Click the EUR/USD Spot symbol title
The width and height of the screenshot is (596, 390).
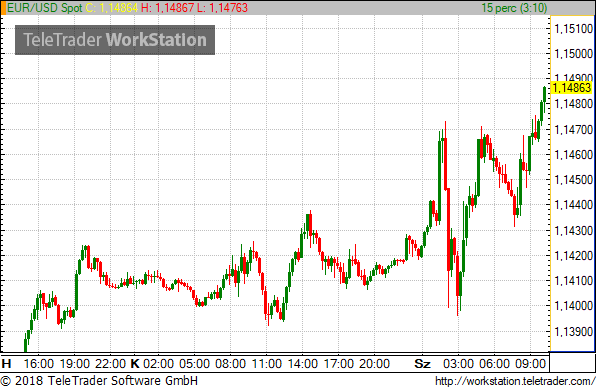(45, 8)
